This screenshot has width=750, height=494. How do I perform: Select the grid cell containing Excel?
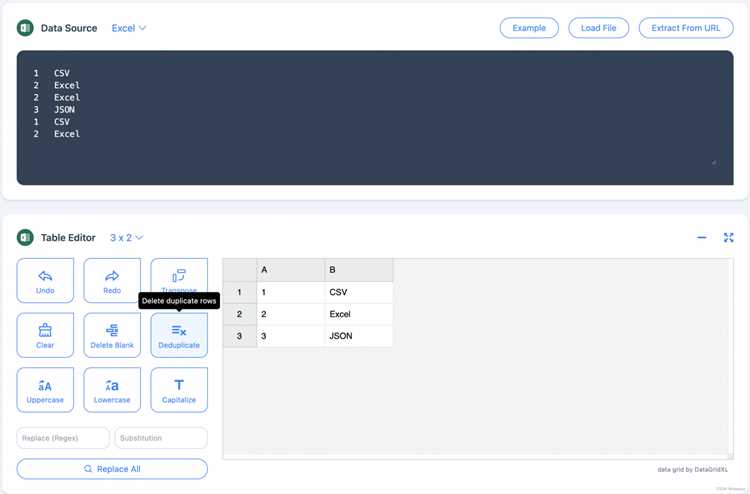pyautogui.click(x=359, y=314)
